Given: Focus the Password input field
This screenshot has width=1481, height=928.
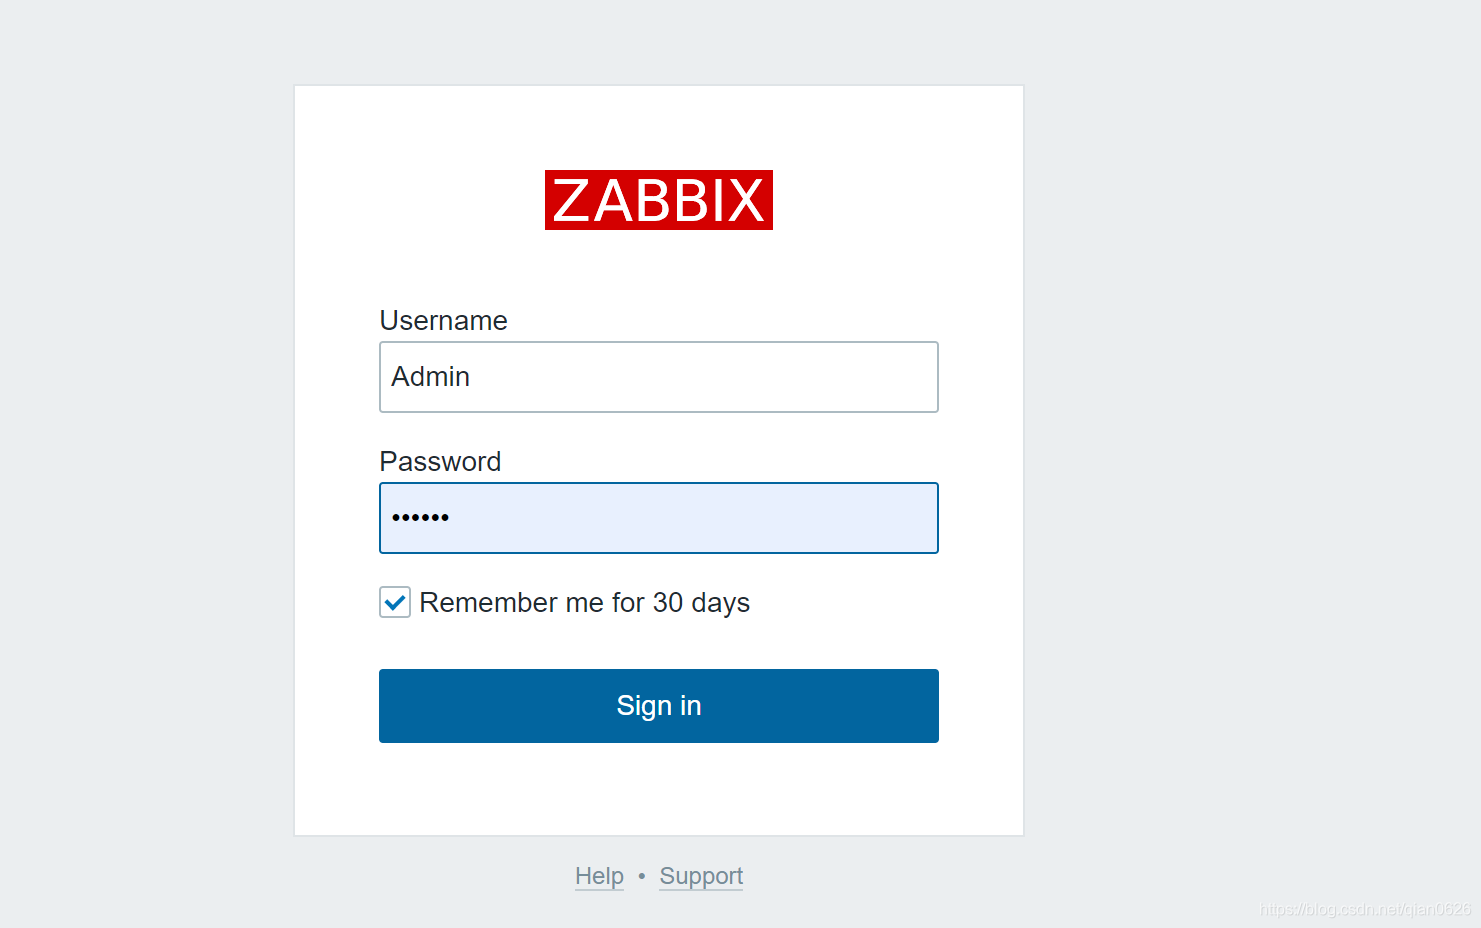Looking at the screenshot, I should [x=659, y=518].
